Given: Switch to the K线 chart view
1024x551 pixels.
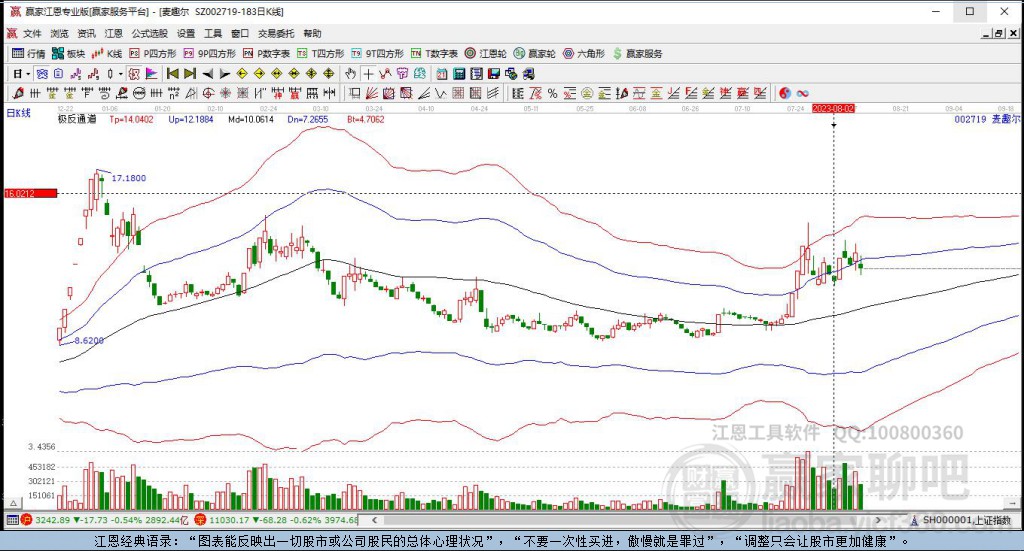Looking at the screenshot, I should tap(107, 54).
